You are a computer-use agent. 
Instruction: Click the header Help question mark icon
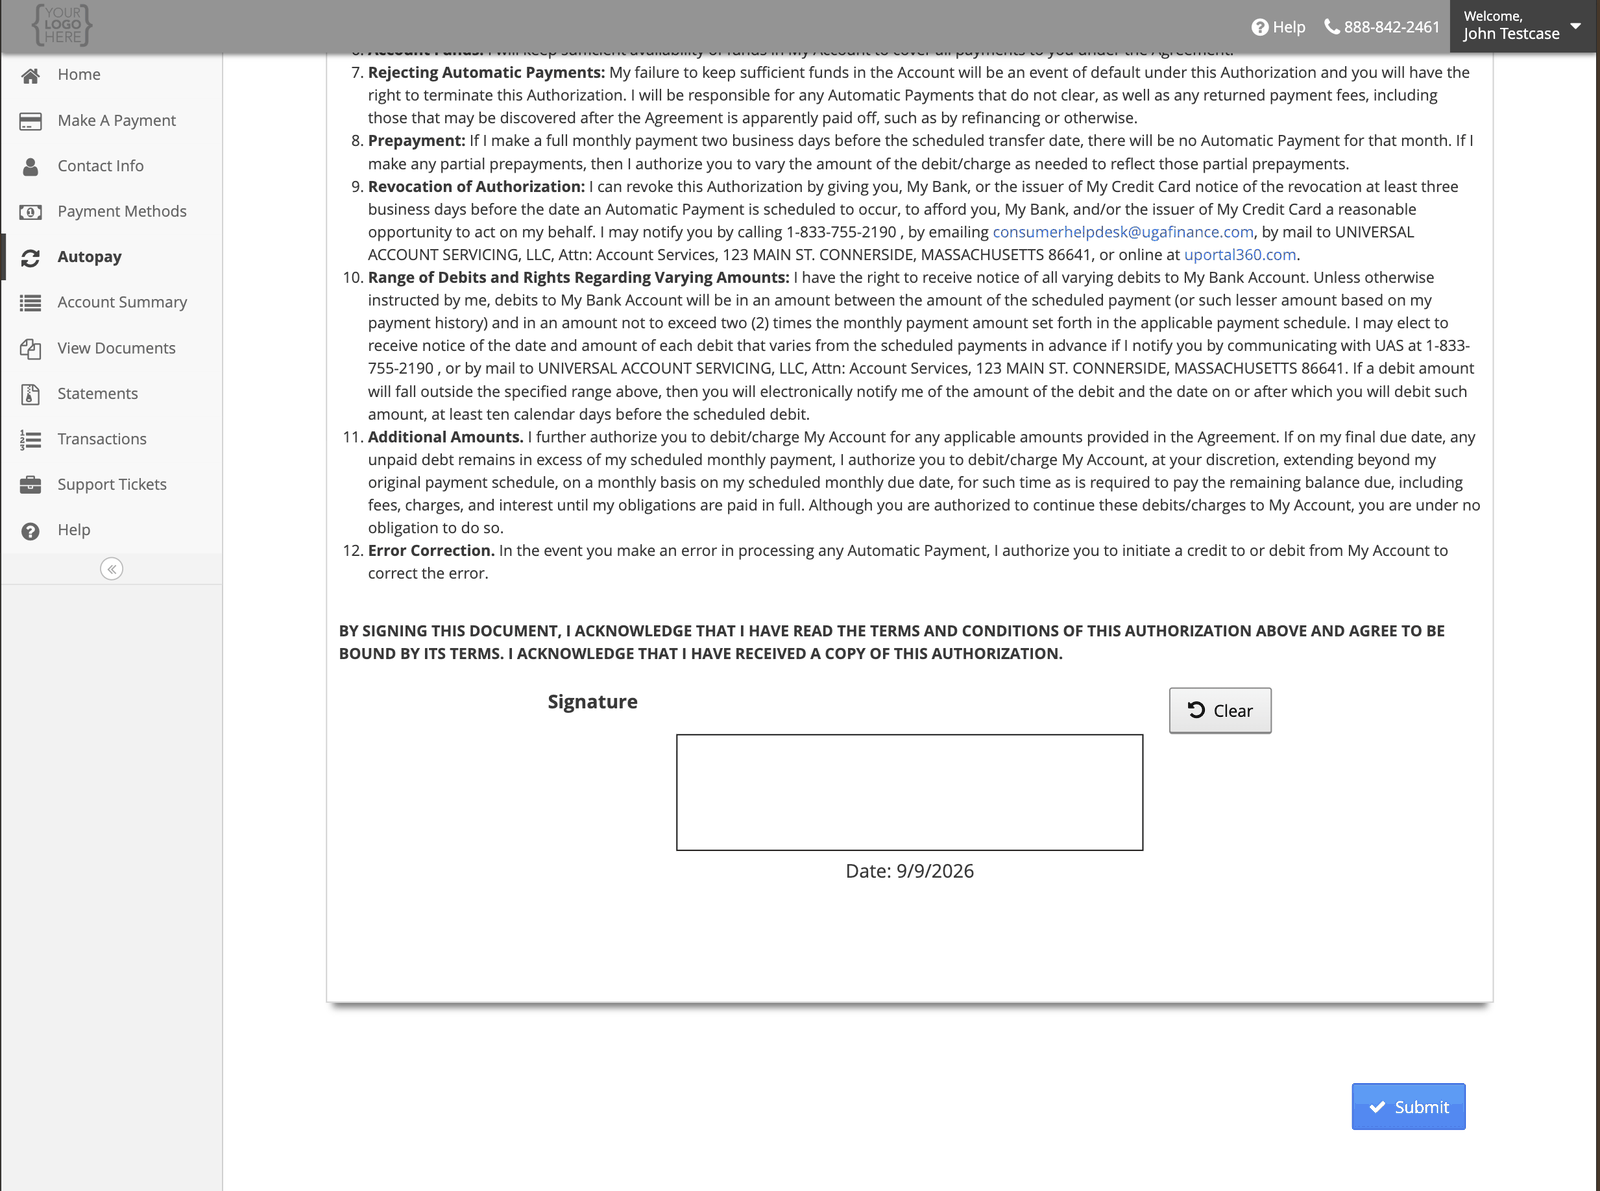pos(1260,28)
